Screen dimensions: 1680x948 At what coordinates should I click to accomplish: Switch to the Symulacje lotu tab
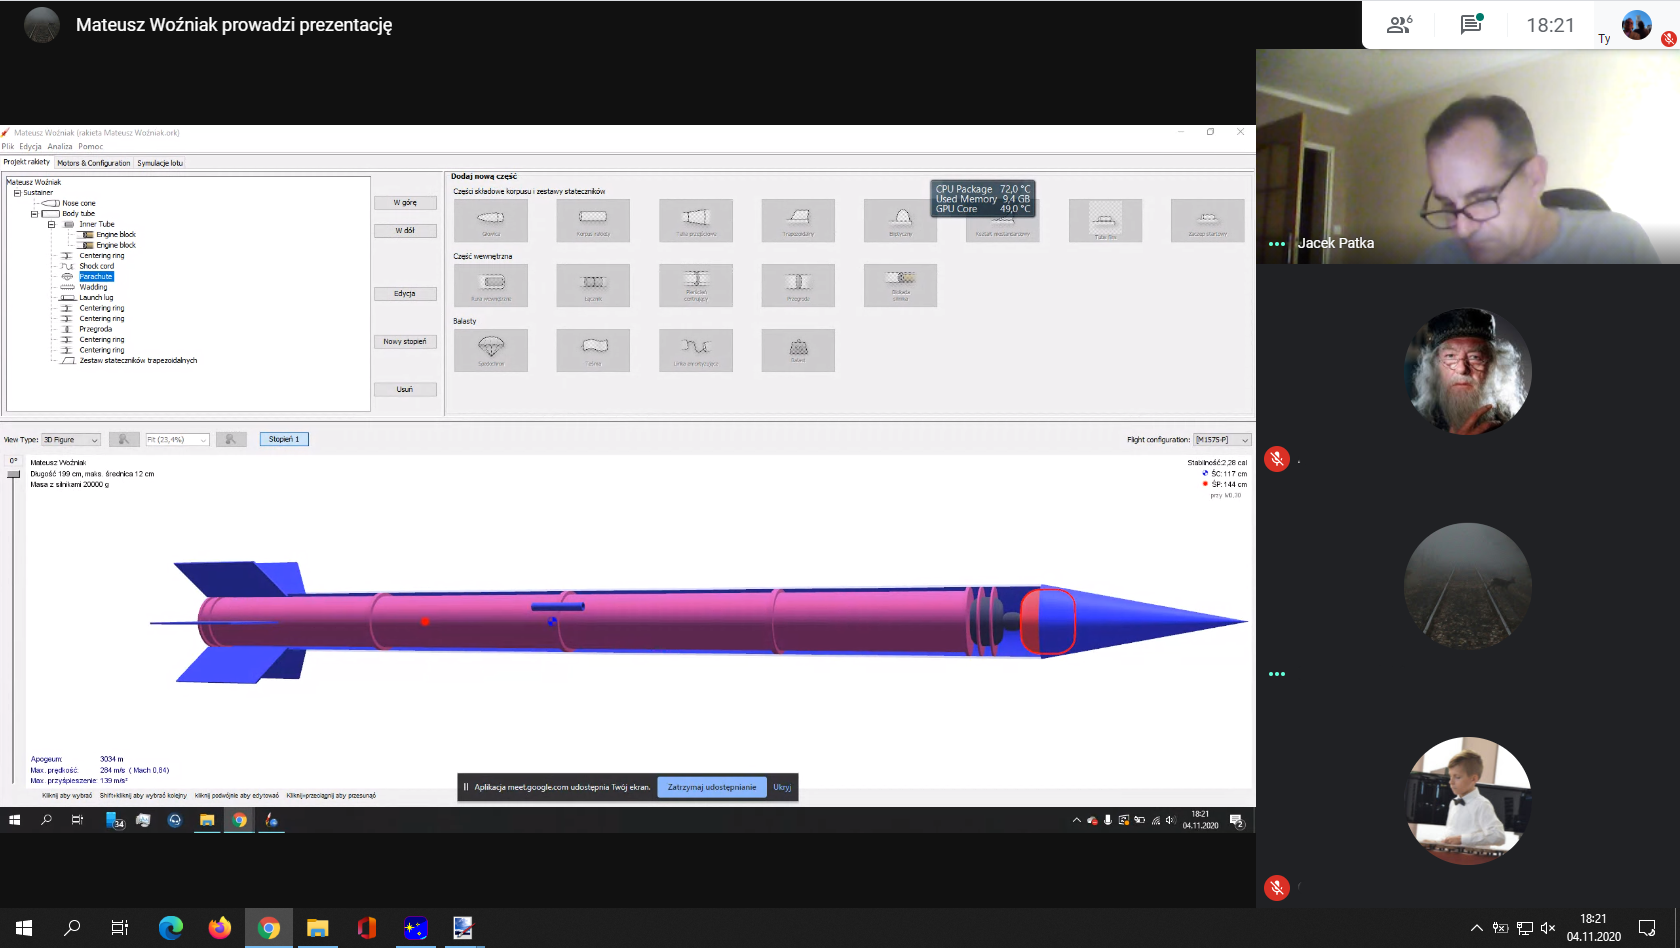coord(160,163)
